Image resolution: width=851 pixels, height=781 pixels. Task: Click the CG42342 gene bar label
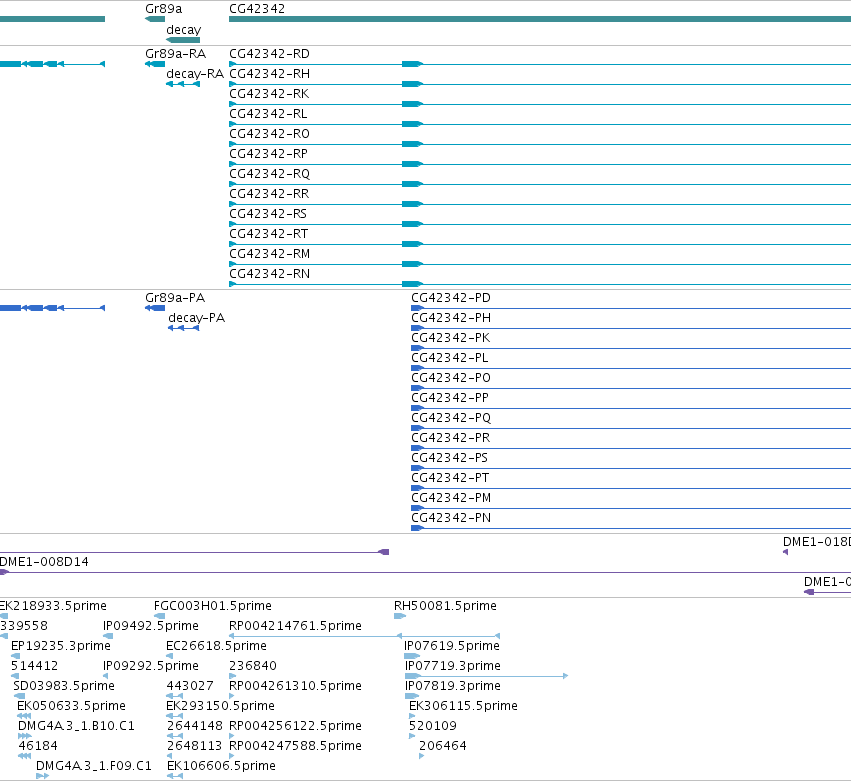257,9
